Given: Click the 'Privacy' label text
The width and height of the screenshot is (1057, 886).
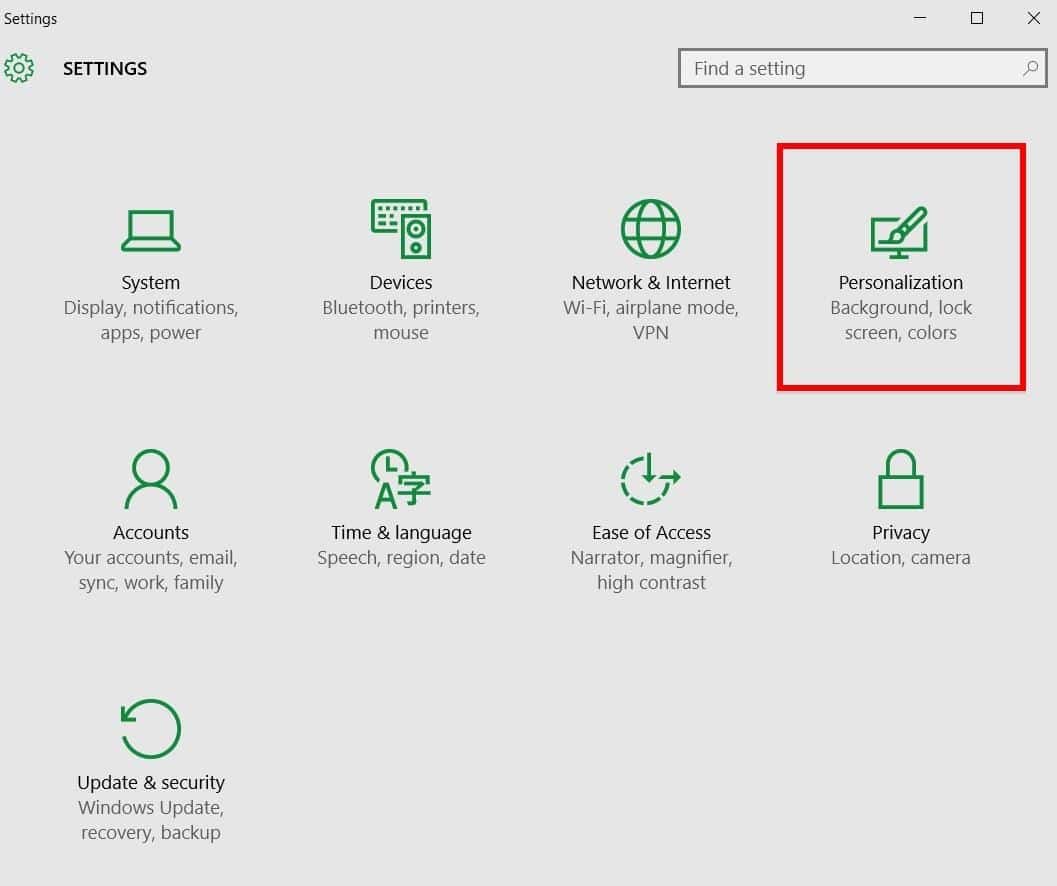Looking at the screenshot, I should (900, 533).
